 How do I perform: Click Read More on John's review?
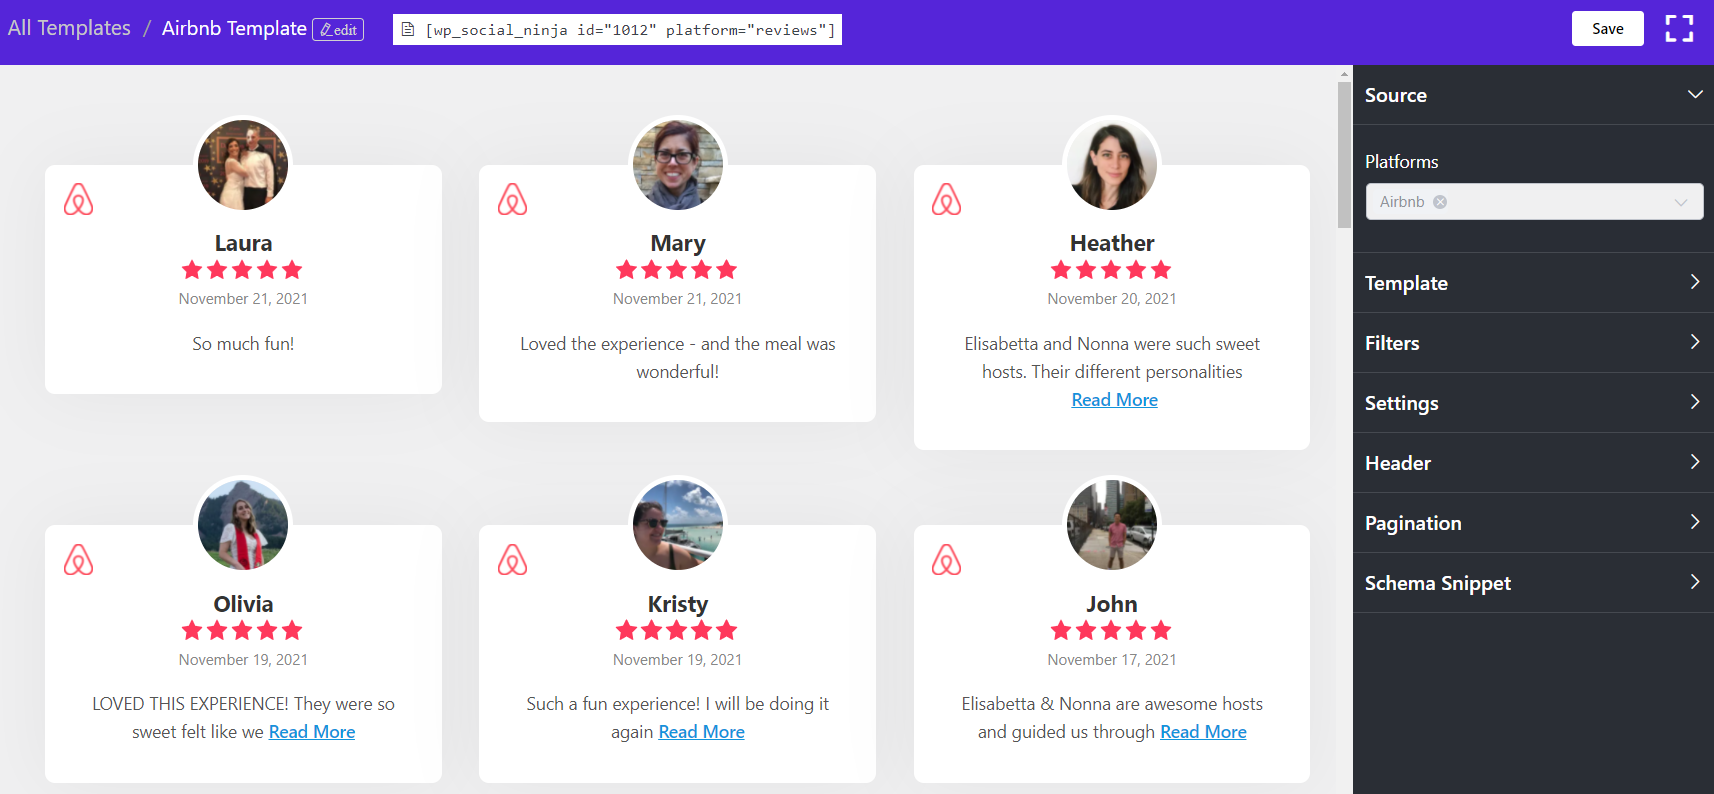[x=1203, y=732]
